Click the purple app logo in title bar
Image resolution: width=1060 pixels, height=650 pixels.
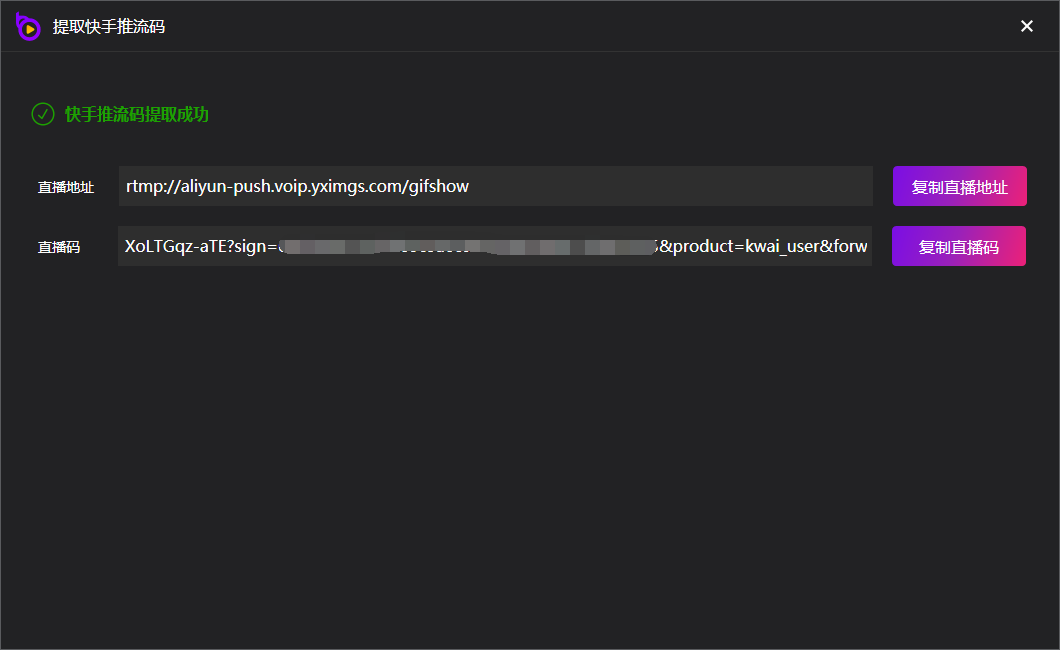point(28,27)
